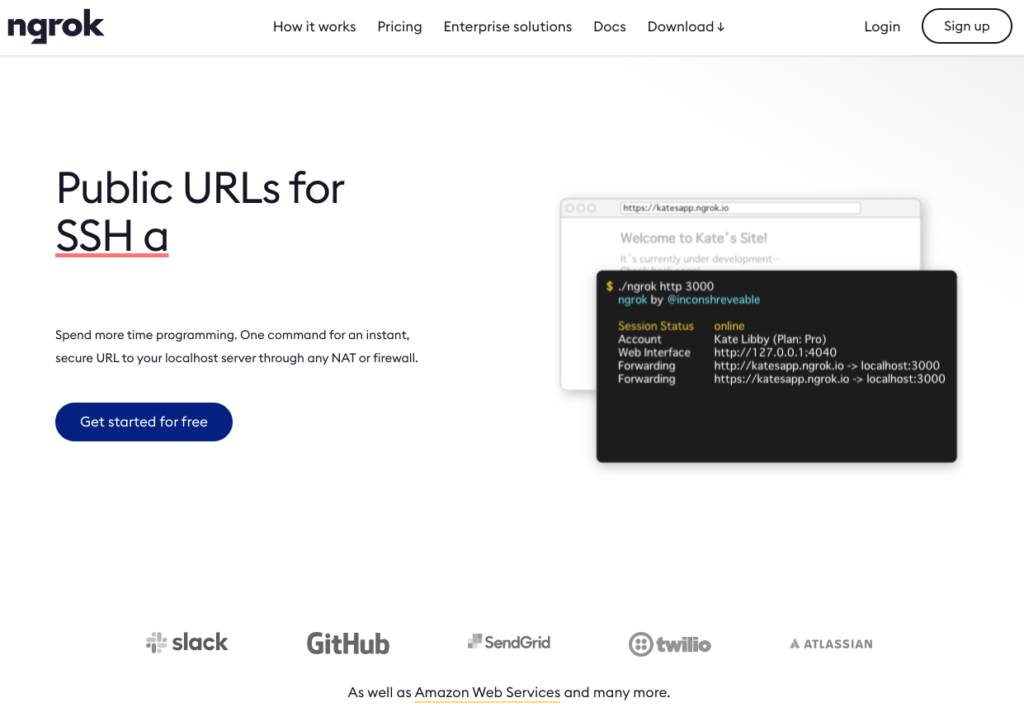Click the underlined 'SSH a' headline text
The width and height of the screenshot is (1024, 726).
112,236
